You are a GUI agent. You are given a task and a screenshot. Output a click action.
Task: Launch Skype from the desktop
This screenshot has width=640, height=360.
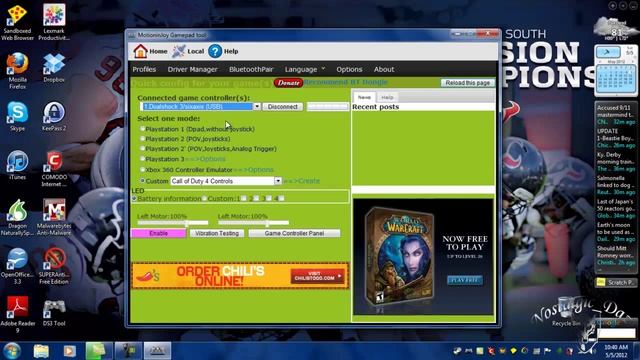17,116
